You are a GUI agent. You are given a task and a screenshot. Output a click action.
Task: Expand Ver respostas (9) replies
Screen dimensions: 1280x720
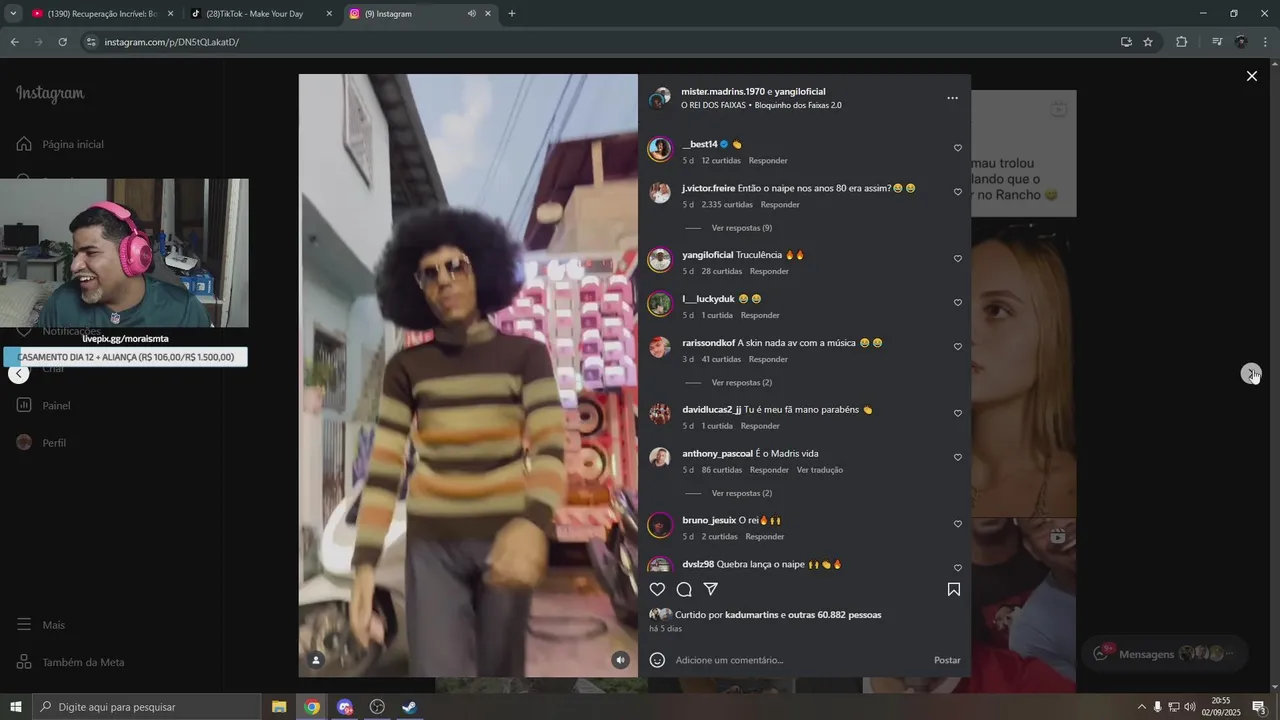[x=741, y=228]
